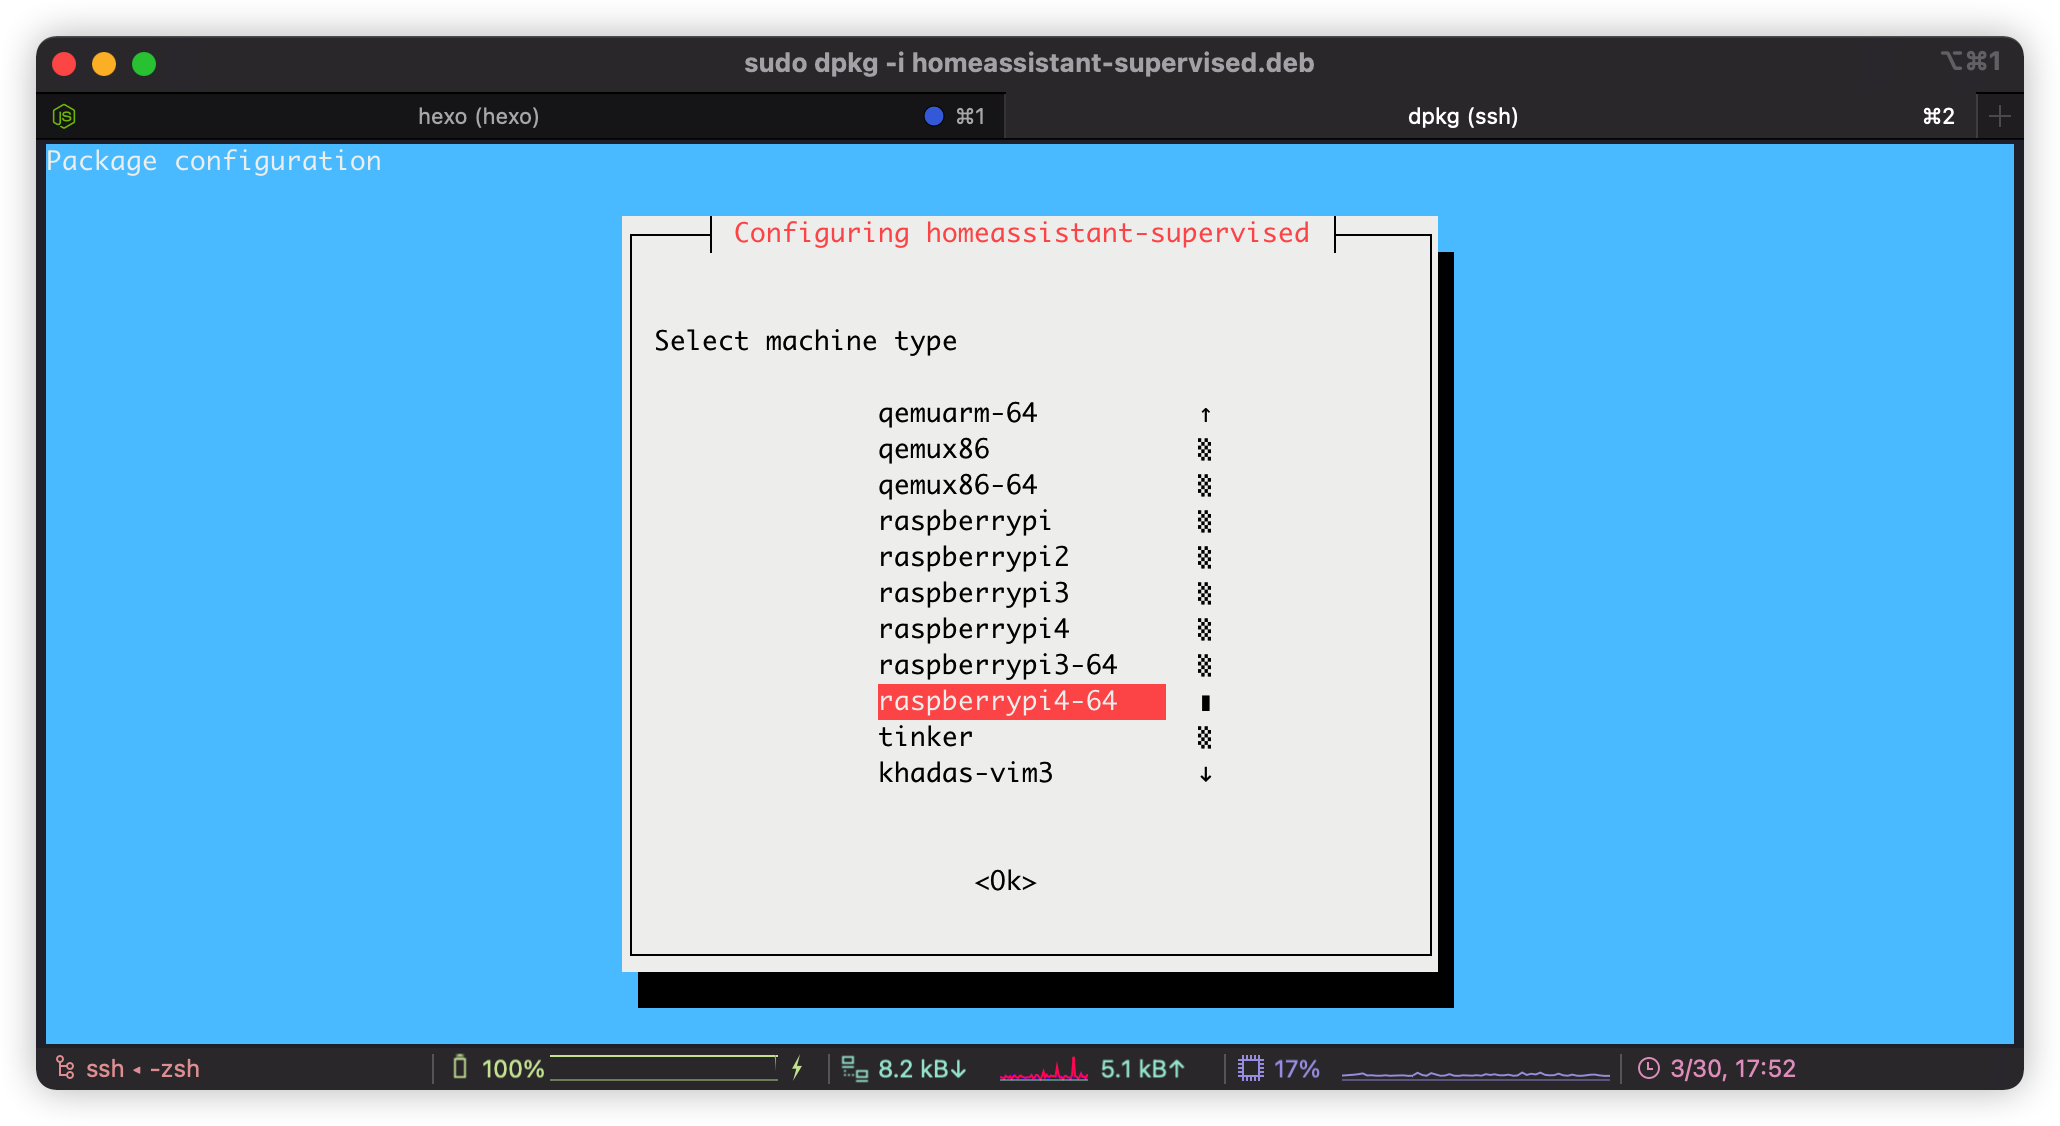2060x1126 pixels.
Task: Switch to the dpkg (ssh) tab
Action: click(x=1462, y=116)
